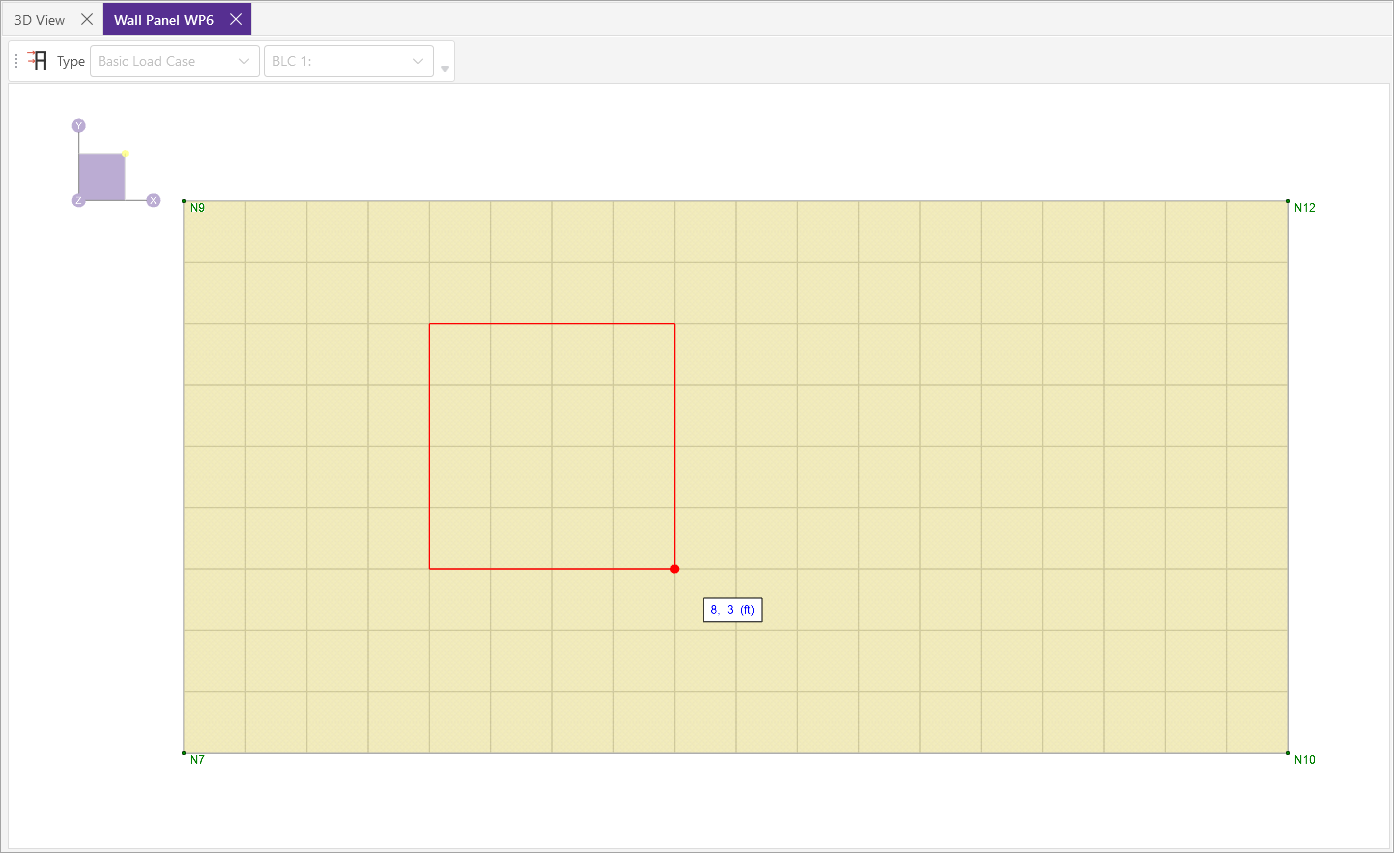Expand the toolbar overflow arrow
Image resolution: width=1394 pixels, height=853 pixels.
pyautogui.click(x=445, y=69)
